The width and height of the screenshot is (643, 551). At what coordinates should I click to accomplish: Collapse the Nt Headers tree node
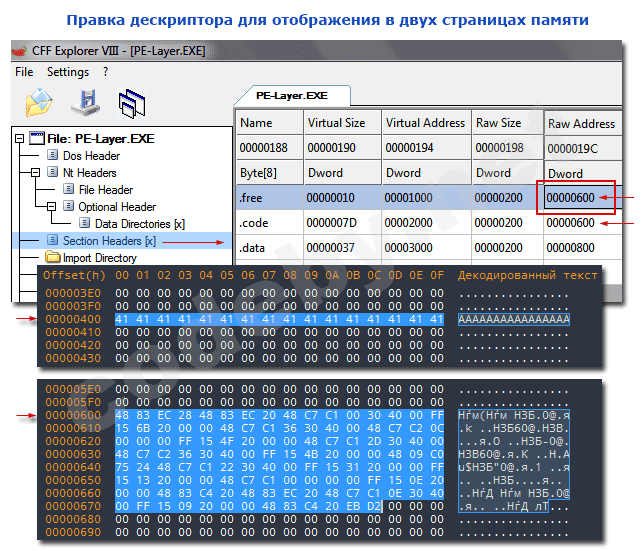coord(36,172)
